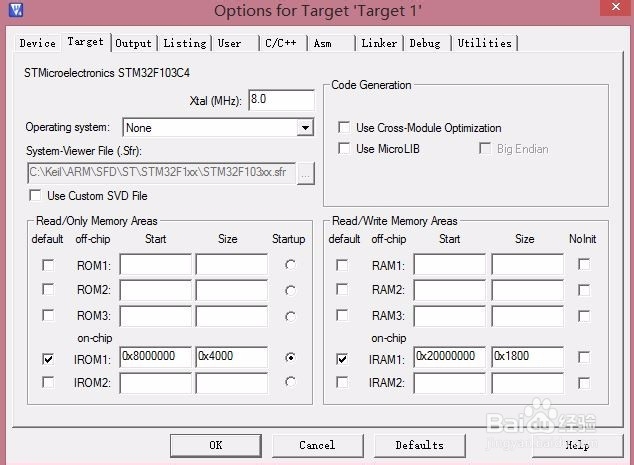
Task: Click the RAM2 Start field
Action: (x=450, y=290)
